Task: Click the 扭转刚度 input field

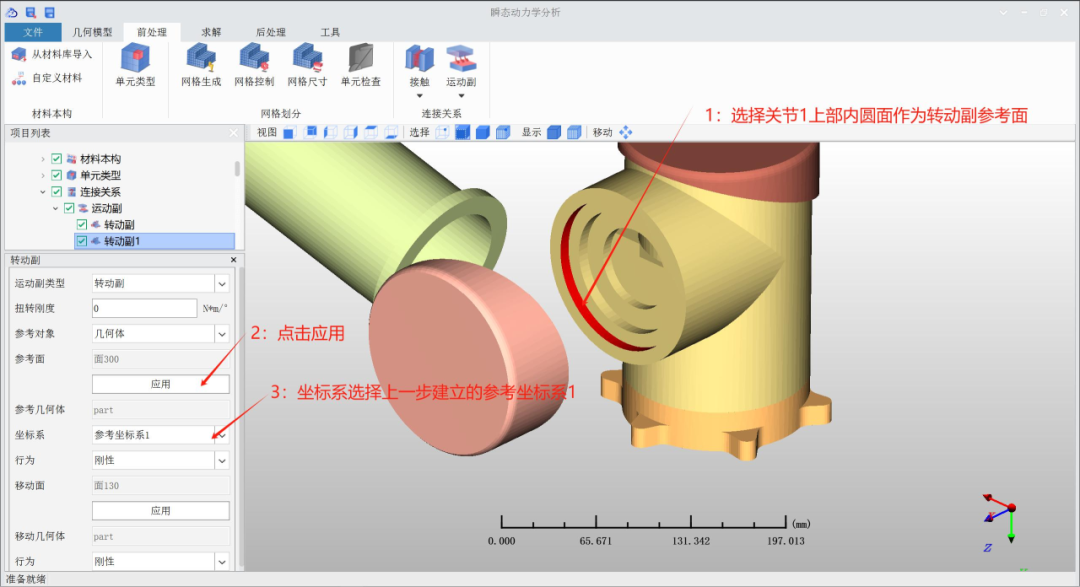Action: 145,309
